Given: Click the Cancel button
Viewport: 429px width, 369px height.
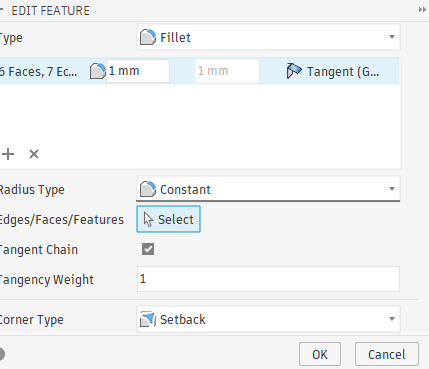Looking at the screenshot, I should tap(387, 354).
